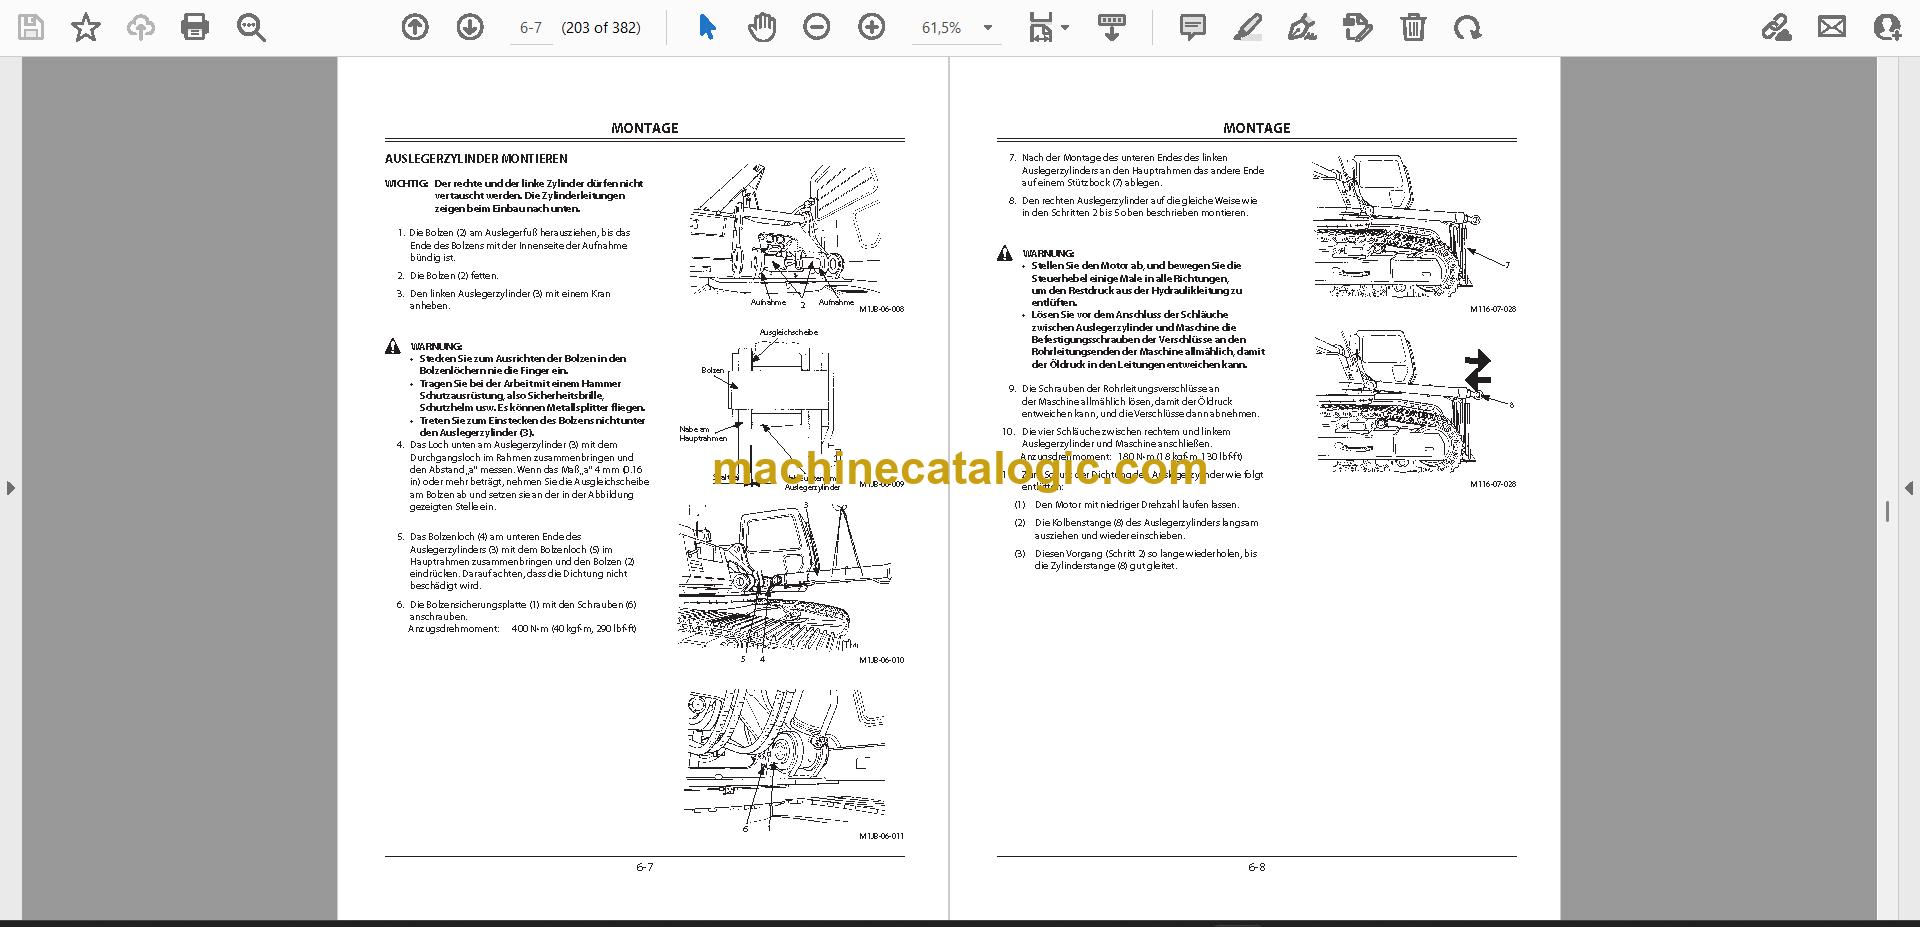The width and height of the screenshot is (1920, 927).
Task: Activate the arrow selection tool
Action: pos(707,27)
